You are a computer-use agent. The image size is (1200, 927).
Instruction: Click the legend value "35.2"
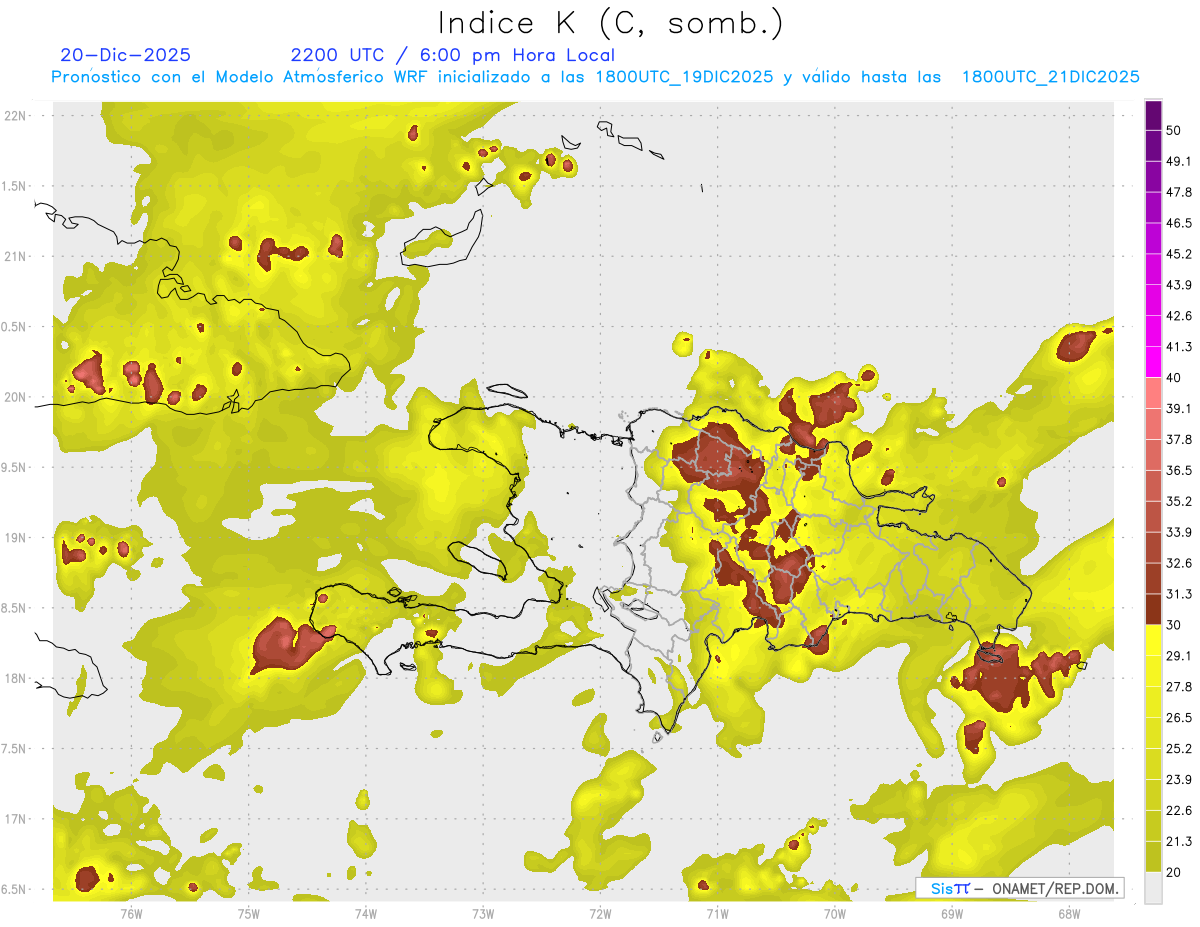1179,501
